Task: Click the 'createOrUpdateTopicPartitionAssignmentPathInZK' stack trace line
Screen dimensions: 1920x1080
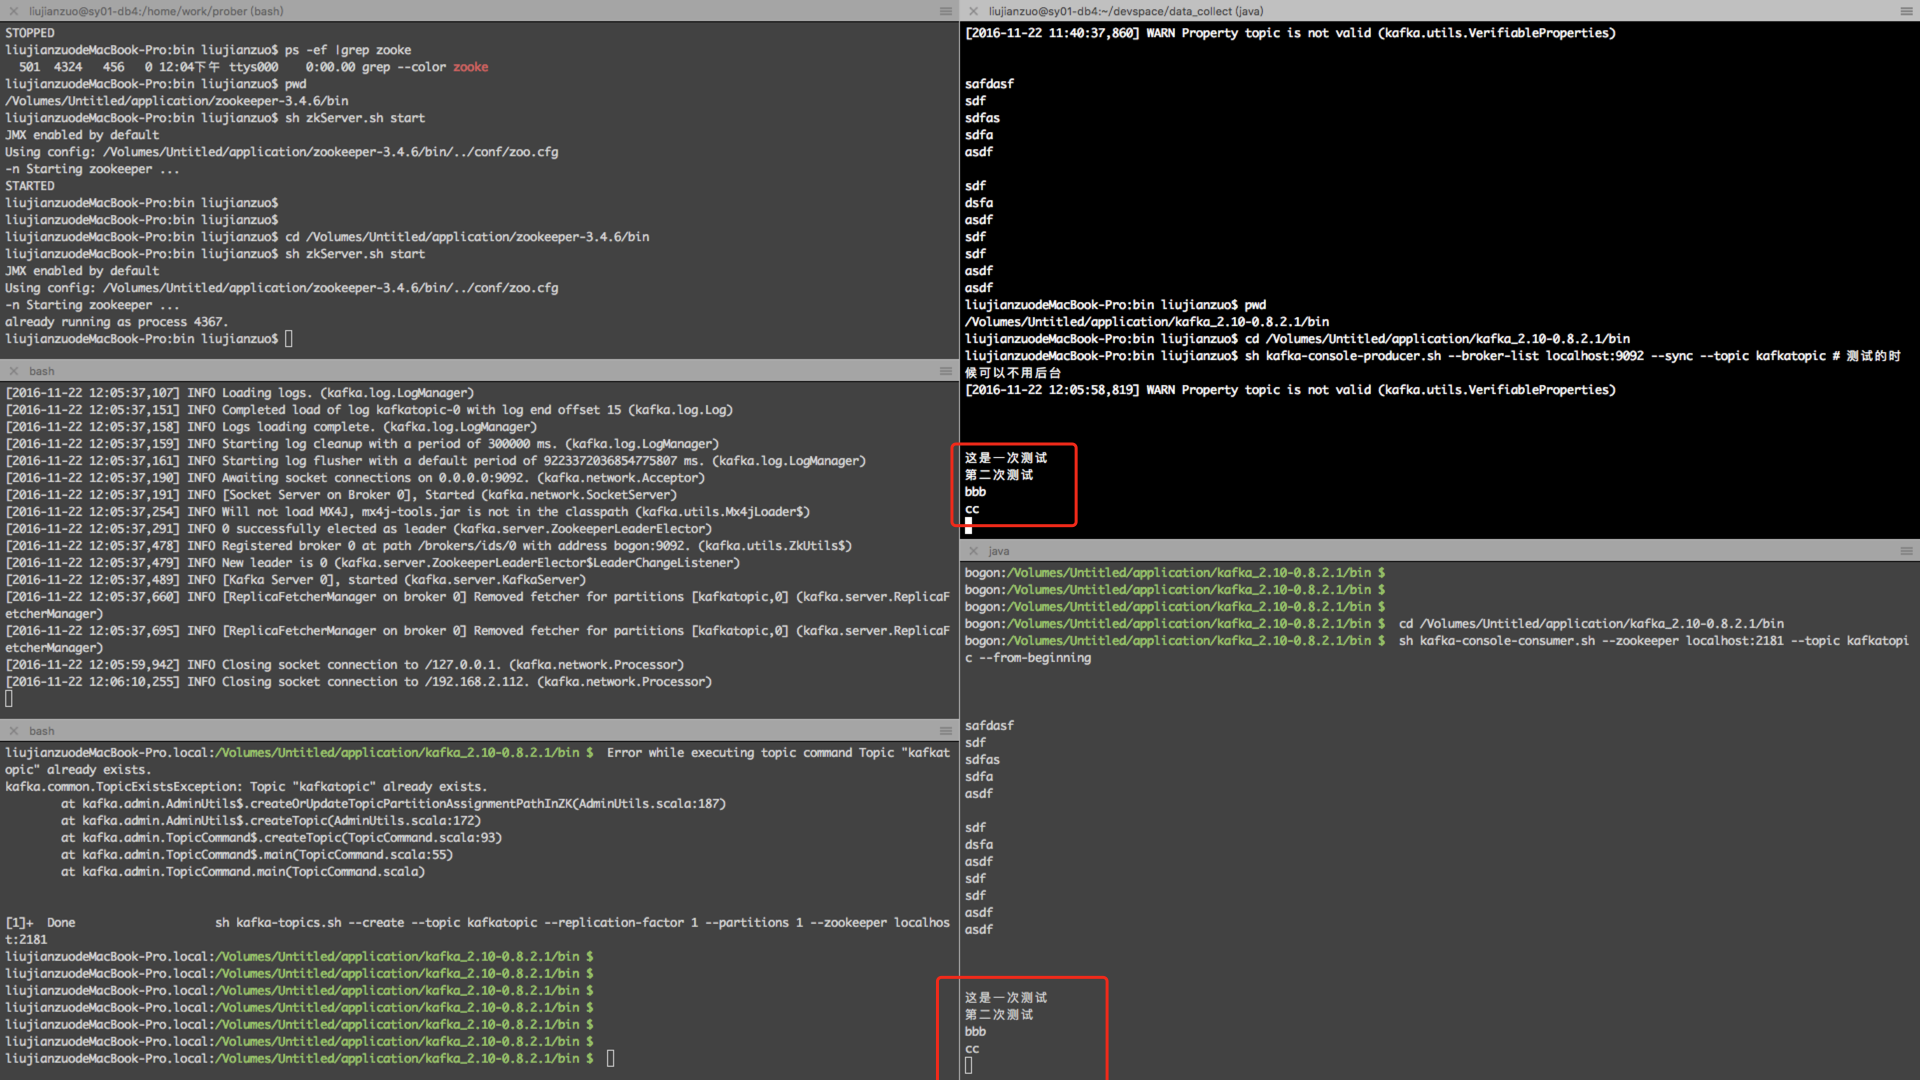Action: click(393, 804)
